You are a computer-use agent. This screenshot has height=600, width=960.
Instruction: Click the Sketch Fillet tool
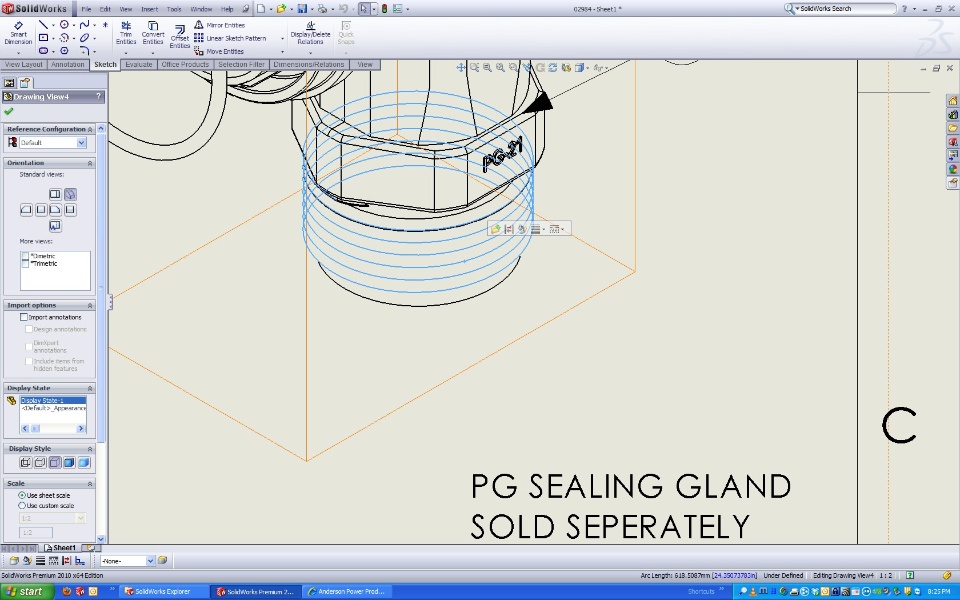click(84, 51)
